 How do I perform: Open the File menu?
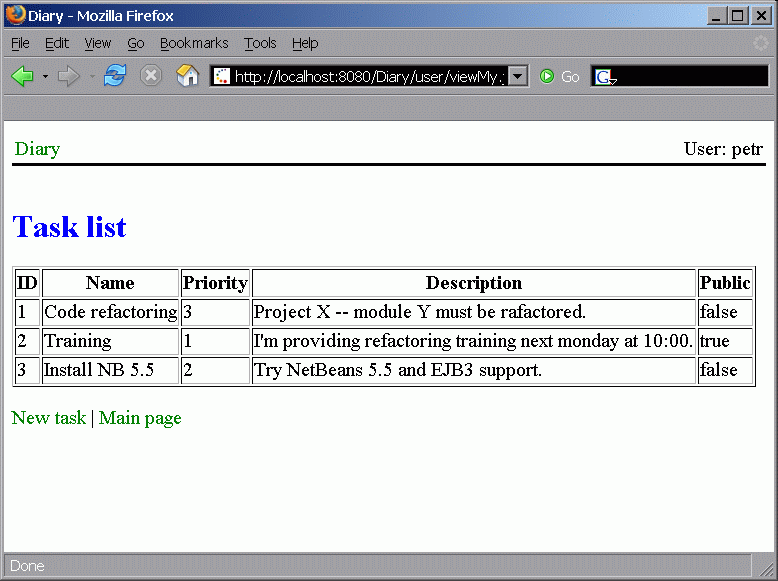(x=20, y=43)
